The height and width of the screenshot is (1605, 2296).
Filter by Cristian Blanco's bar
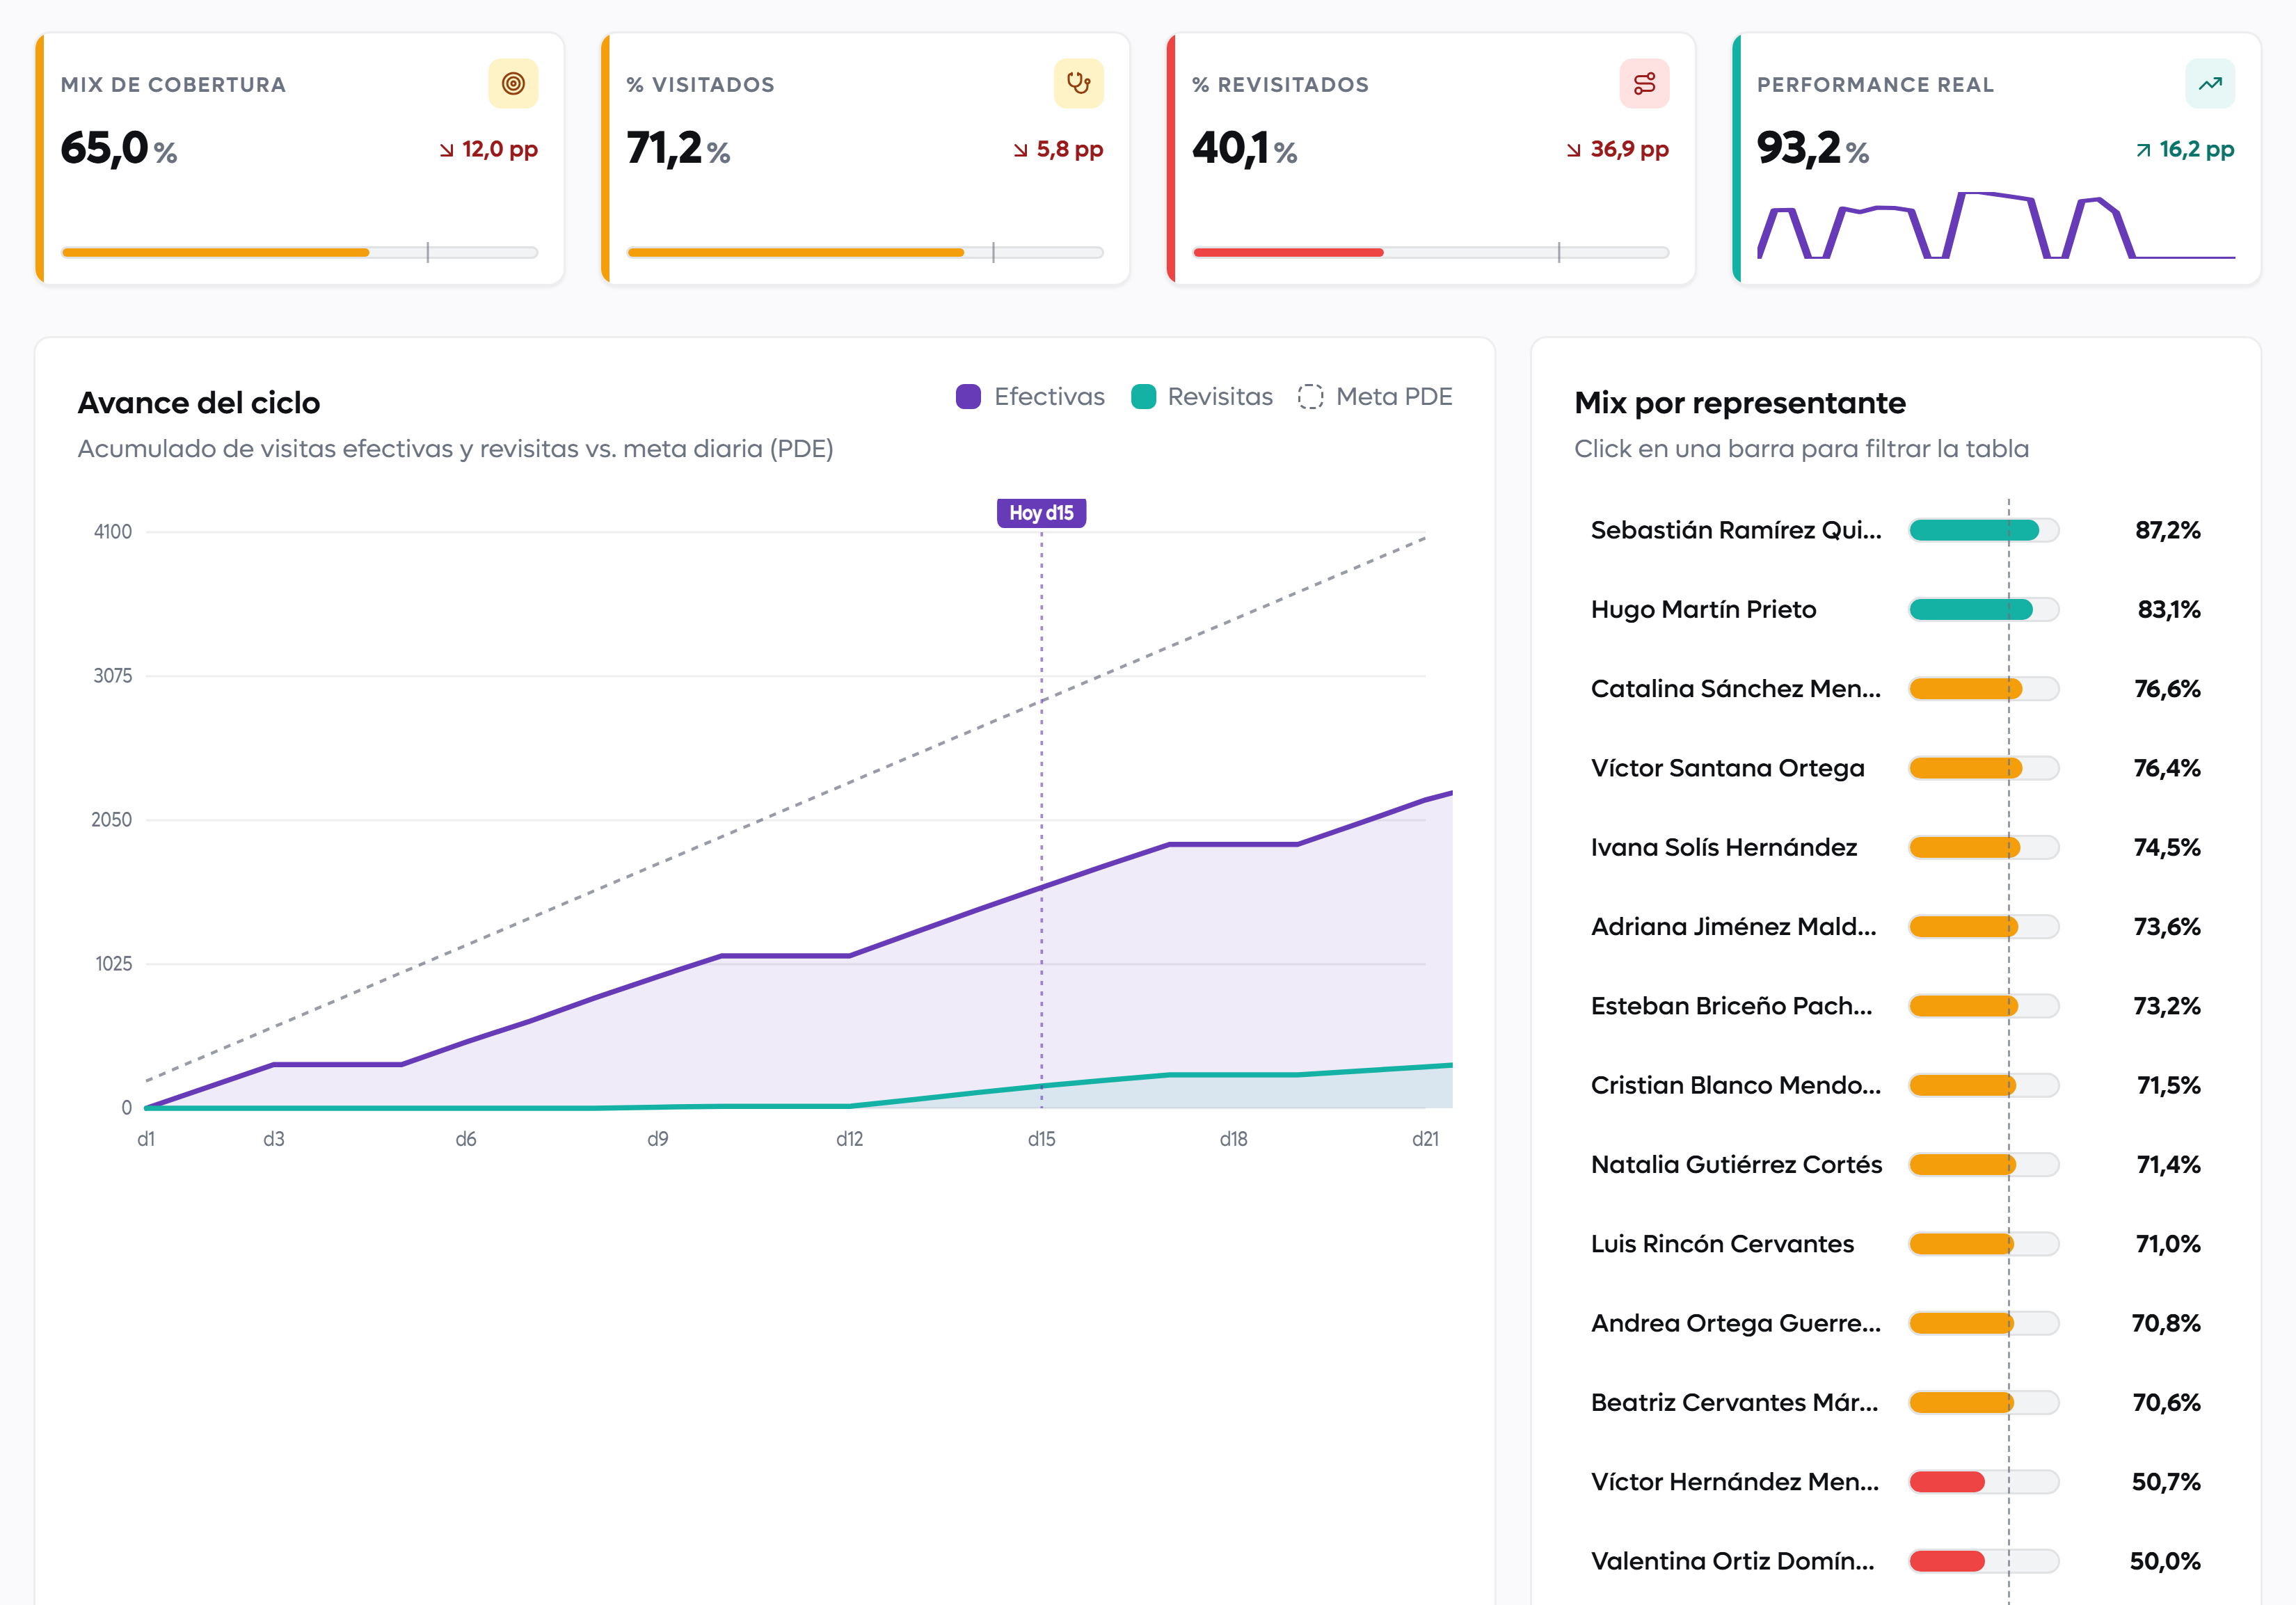pos(1983,1085)
